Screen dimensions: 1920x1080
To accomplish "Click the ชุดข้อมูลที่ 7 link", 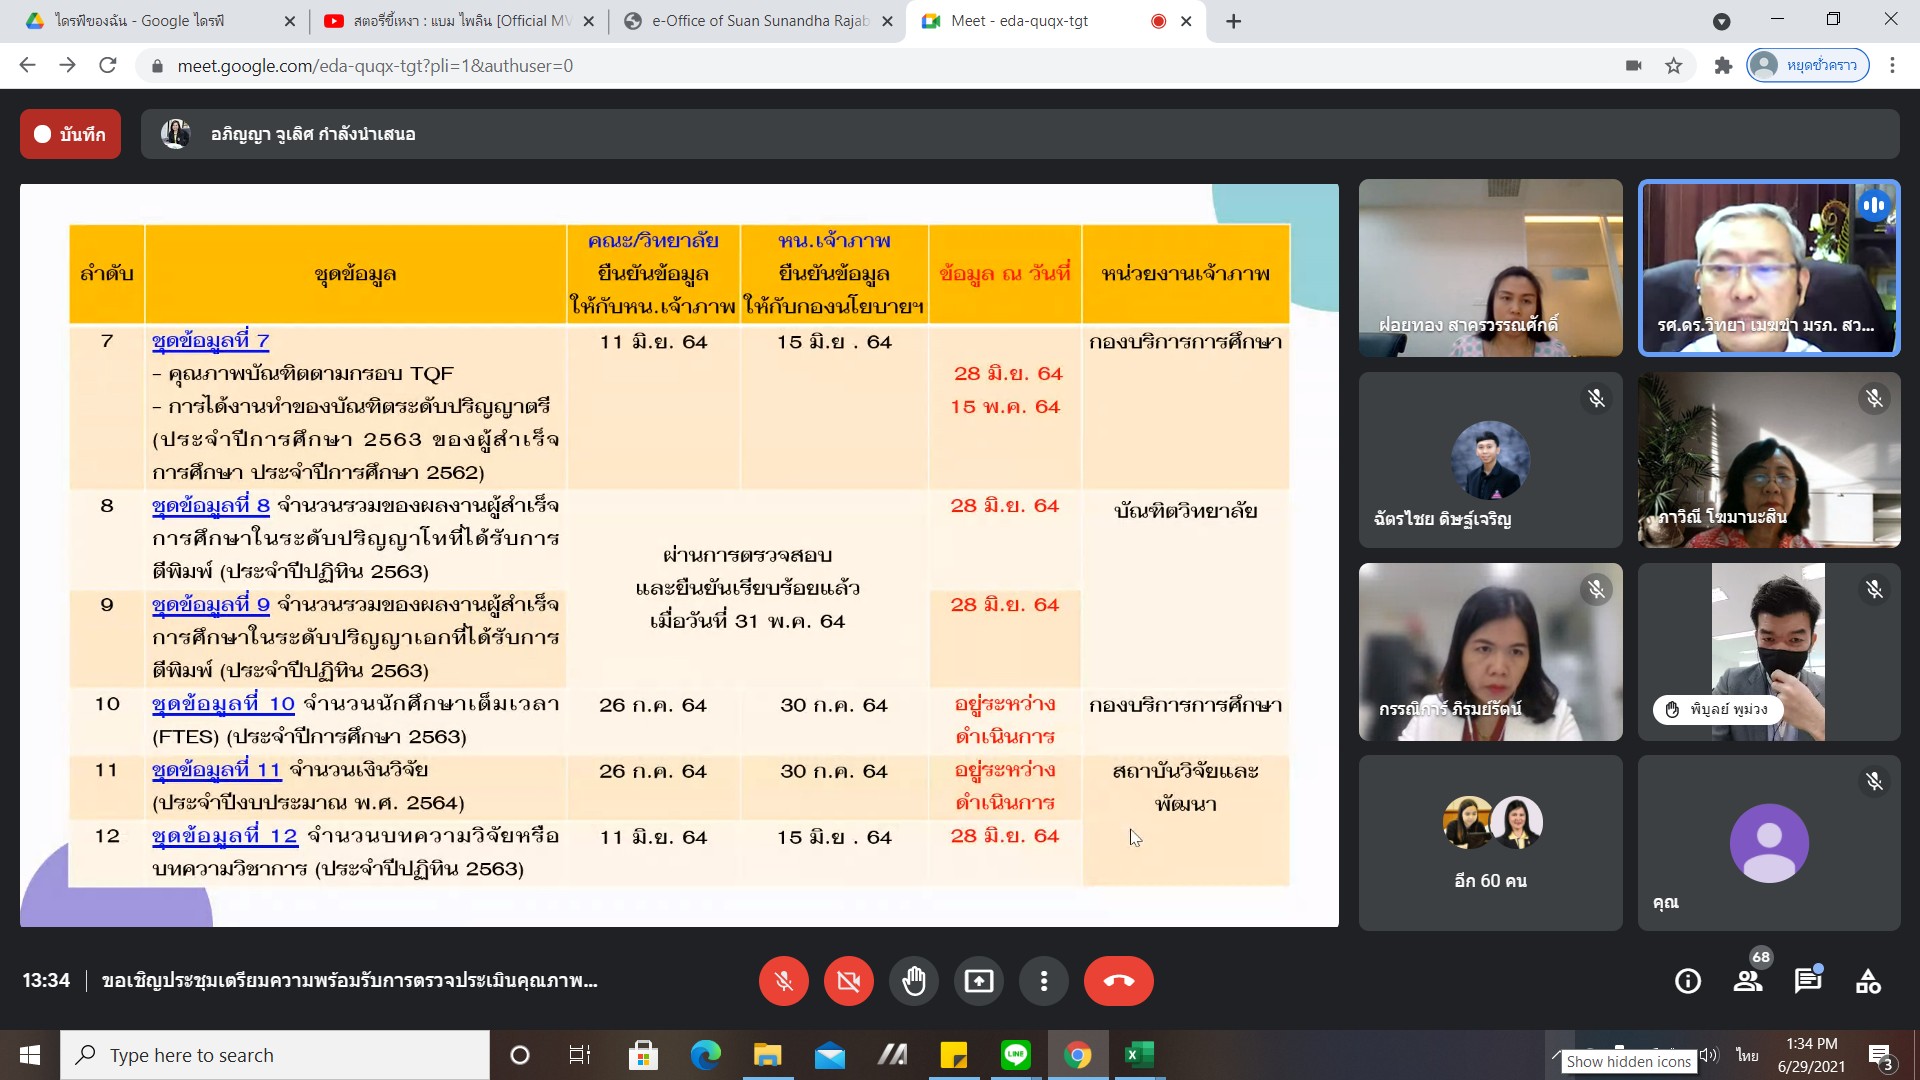I will click(x=210, y=341).
